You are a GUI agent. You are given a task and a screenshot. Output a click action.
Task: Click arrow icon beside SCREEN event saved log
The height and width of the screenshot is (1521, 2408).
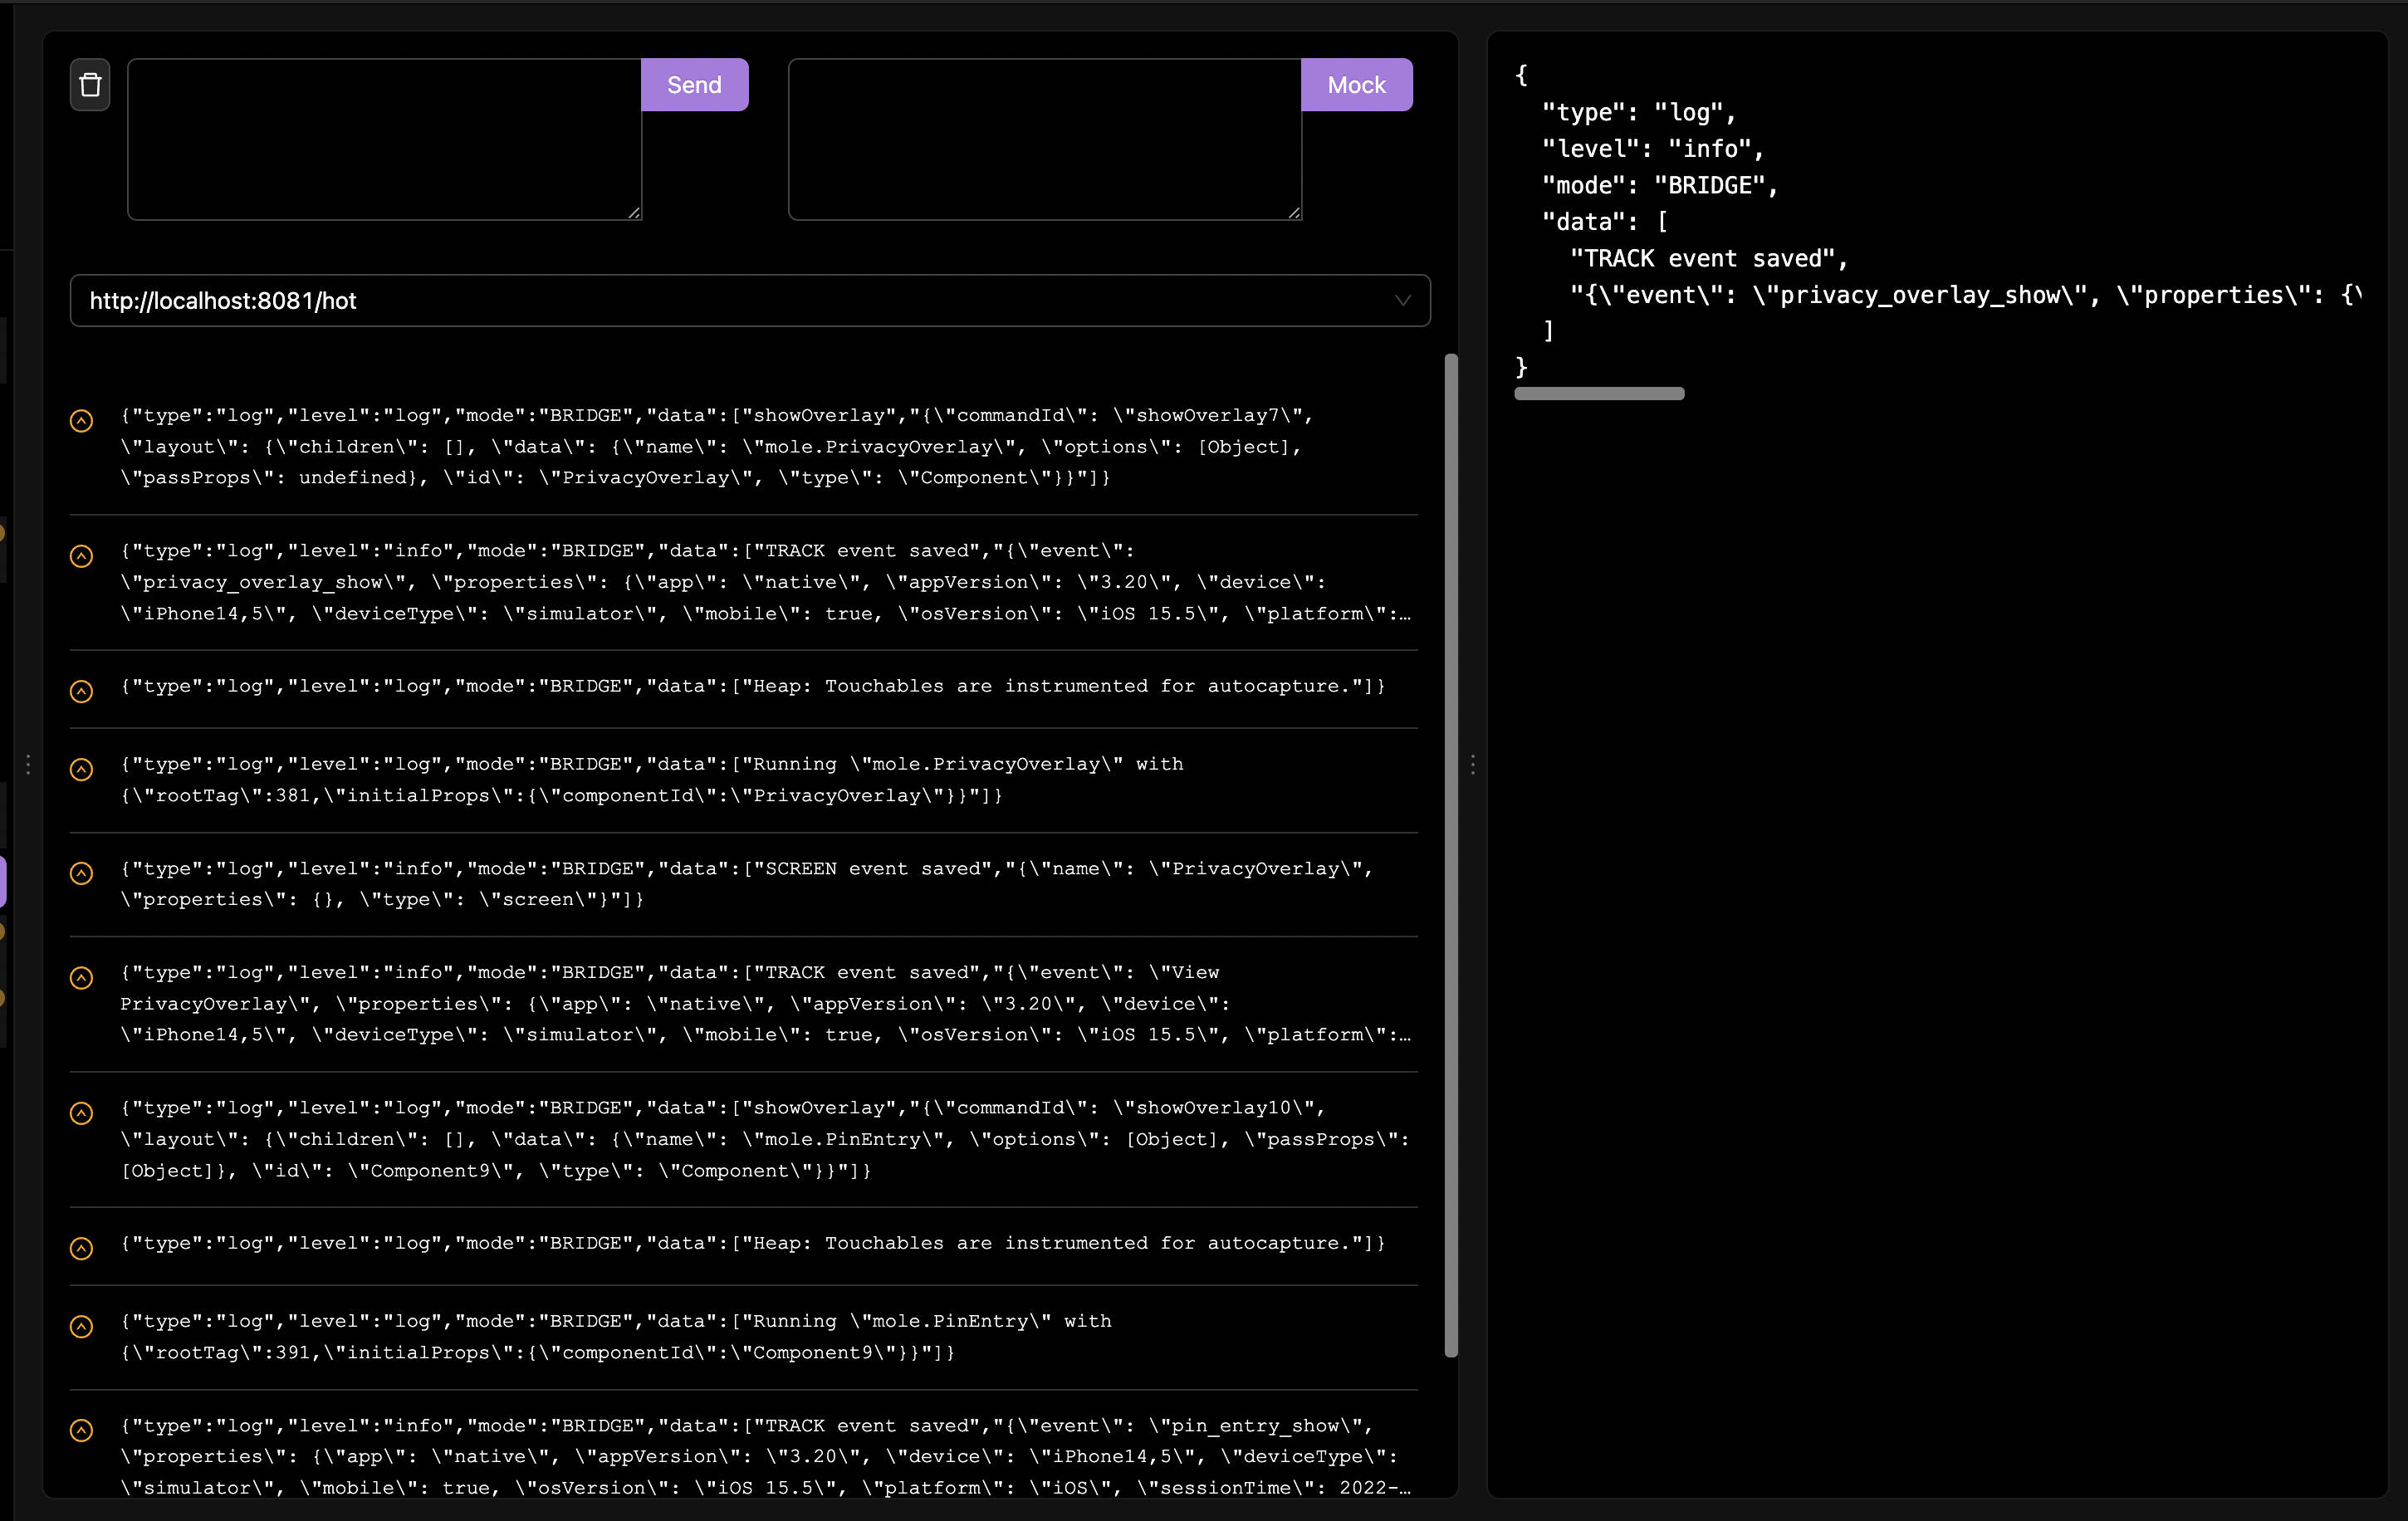click(82, 873)
